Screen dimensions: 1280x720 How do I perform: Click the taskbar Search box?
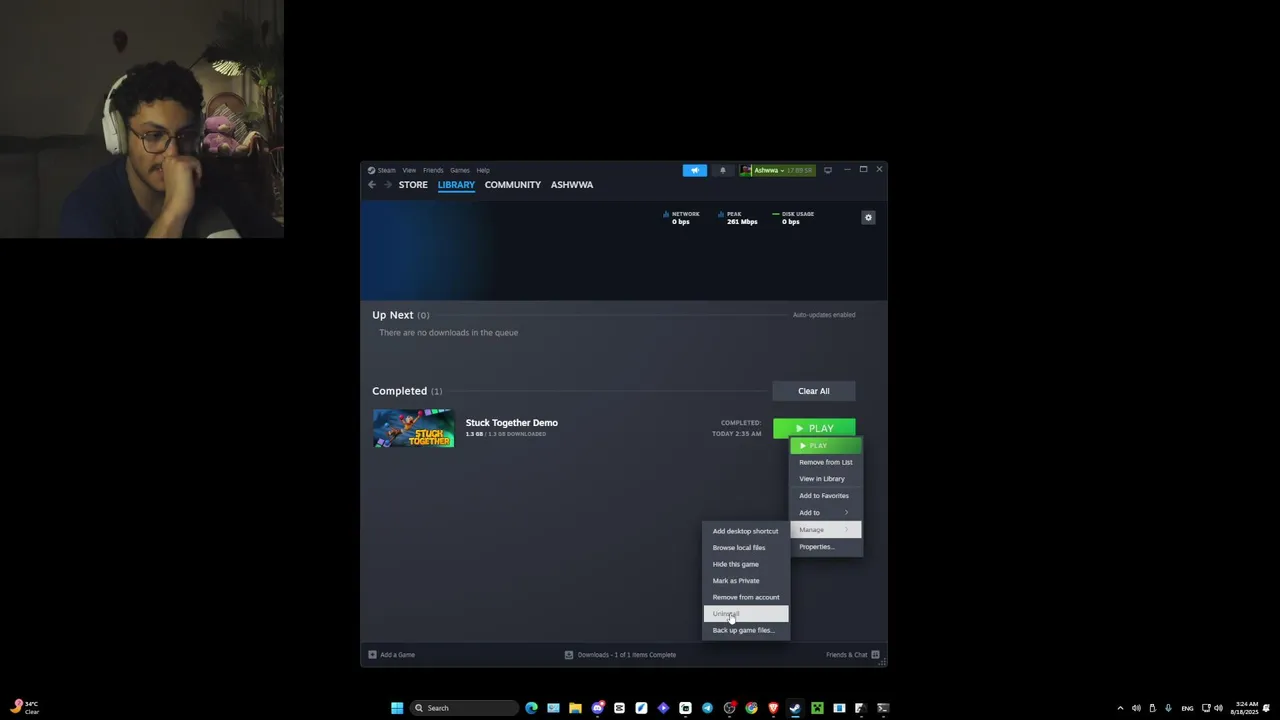point(465,708)
